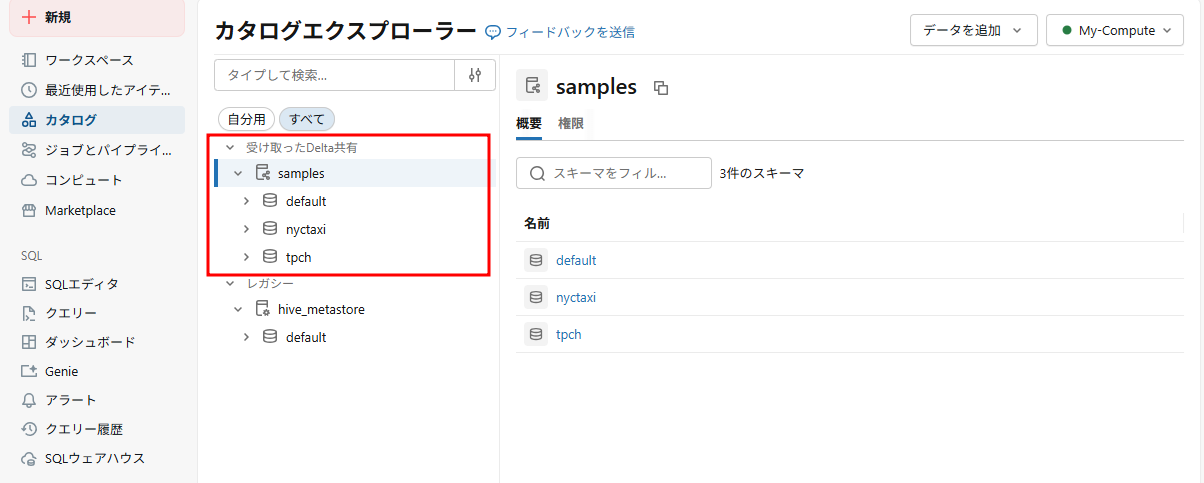Click the copy icon next to samples title
Viewport: 1204px width, 483px height.
tap(660, 88)
